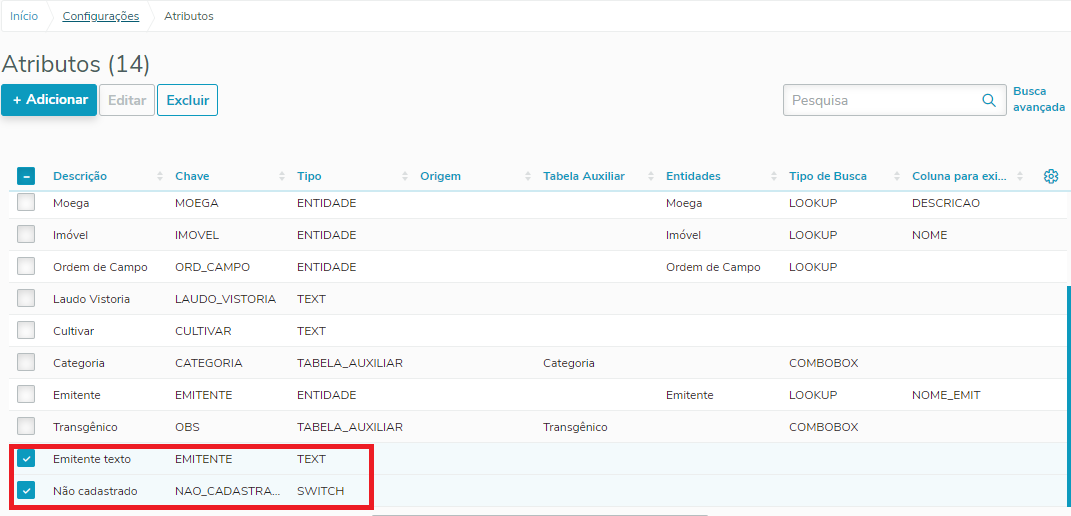Select the CATEGORIA key cell
Viewport: 1071px width, 516px height.
tap(208, 364)
